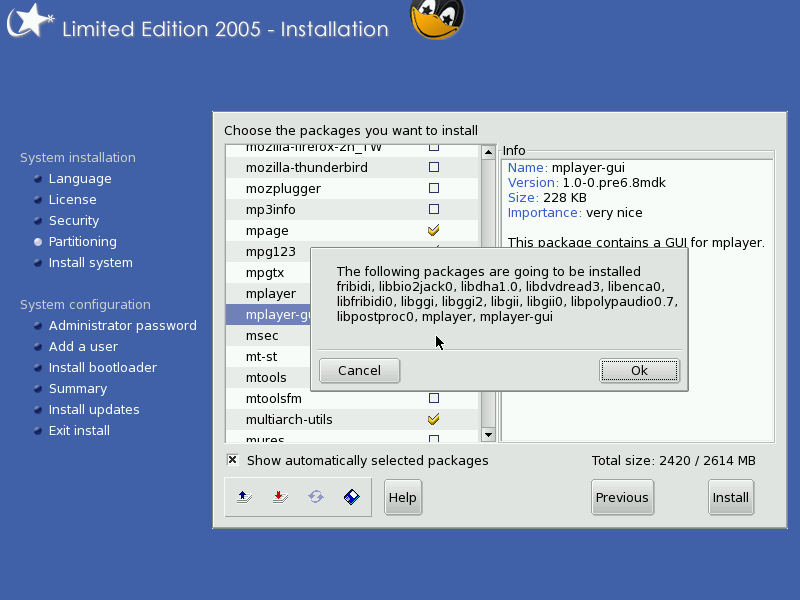Click the Name line in Info panel
The width and height of the screenshot is (800, 600).
pyautogui.click(x=566, y=167)
